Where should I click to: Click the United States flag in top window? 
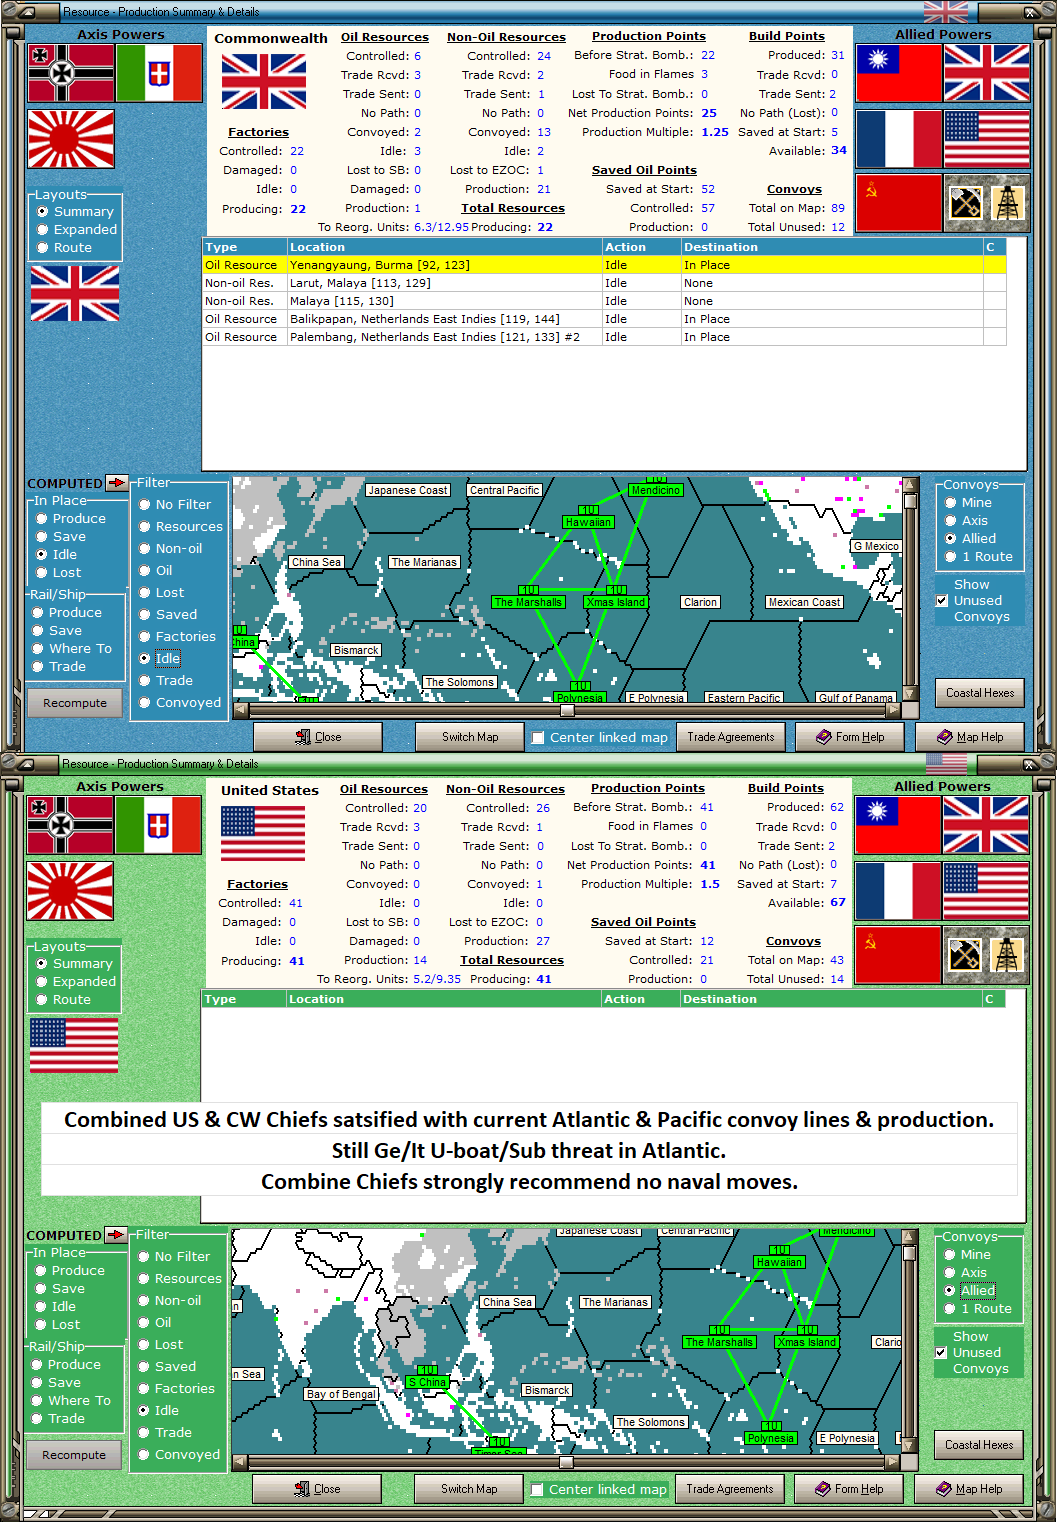(987, 139)
